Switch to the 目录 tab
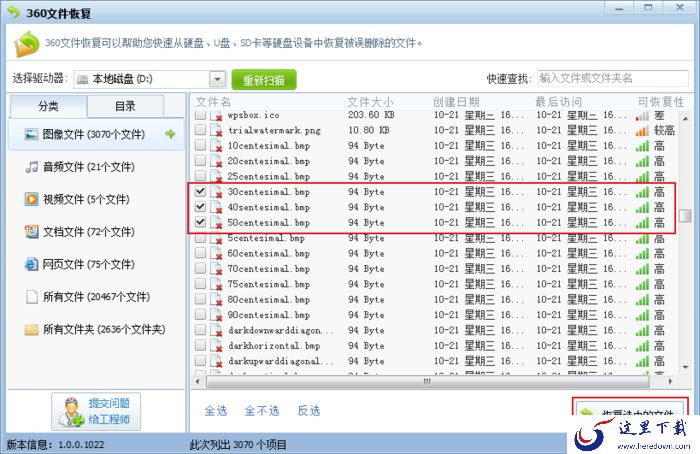 tap(125, 106)
